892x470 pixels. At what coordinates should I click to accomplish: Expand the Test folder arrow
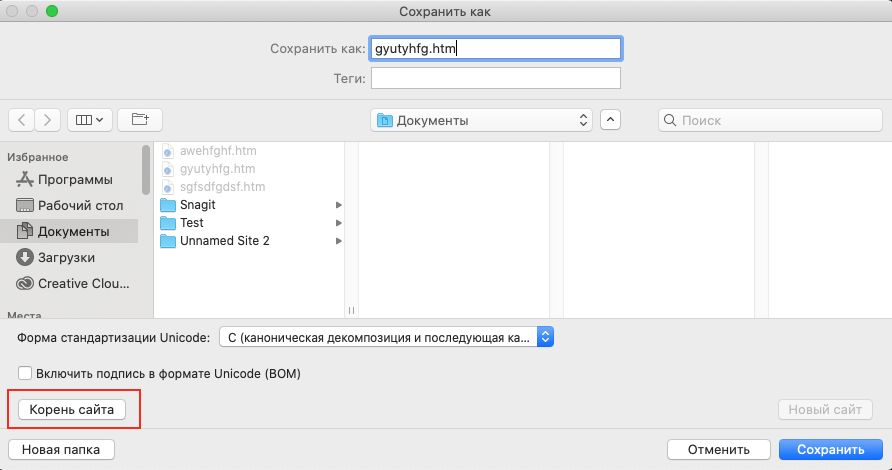pos(339,223)
